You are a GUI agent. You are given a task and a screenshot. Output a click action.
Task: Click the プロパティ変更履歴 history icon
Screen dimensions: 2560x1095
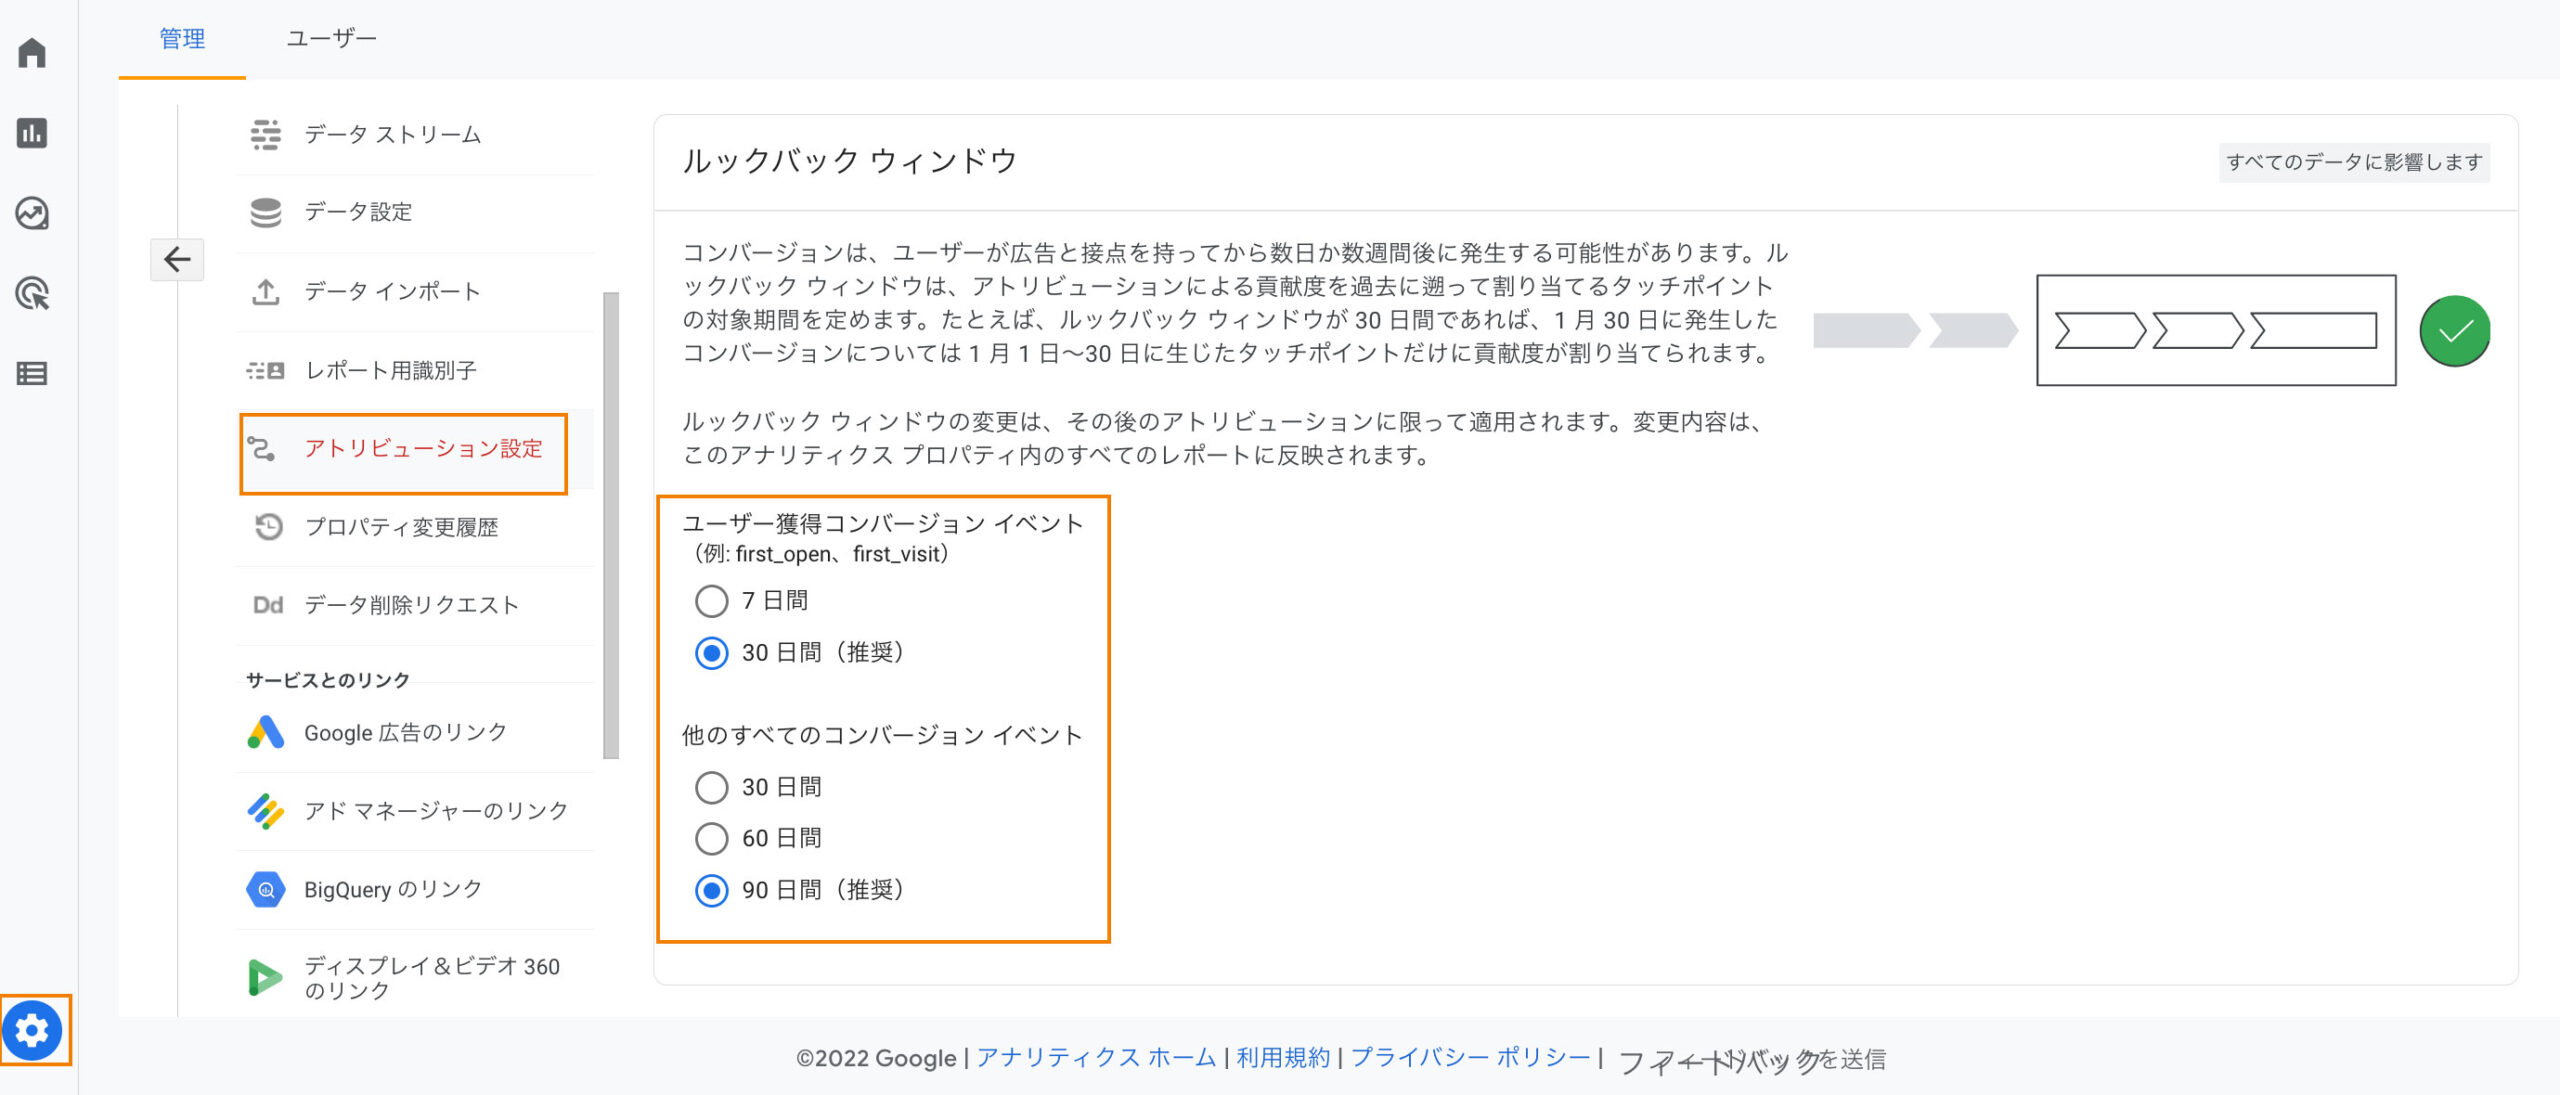pyautogui.click(x=268, y=527)
